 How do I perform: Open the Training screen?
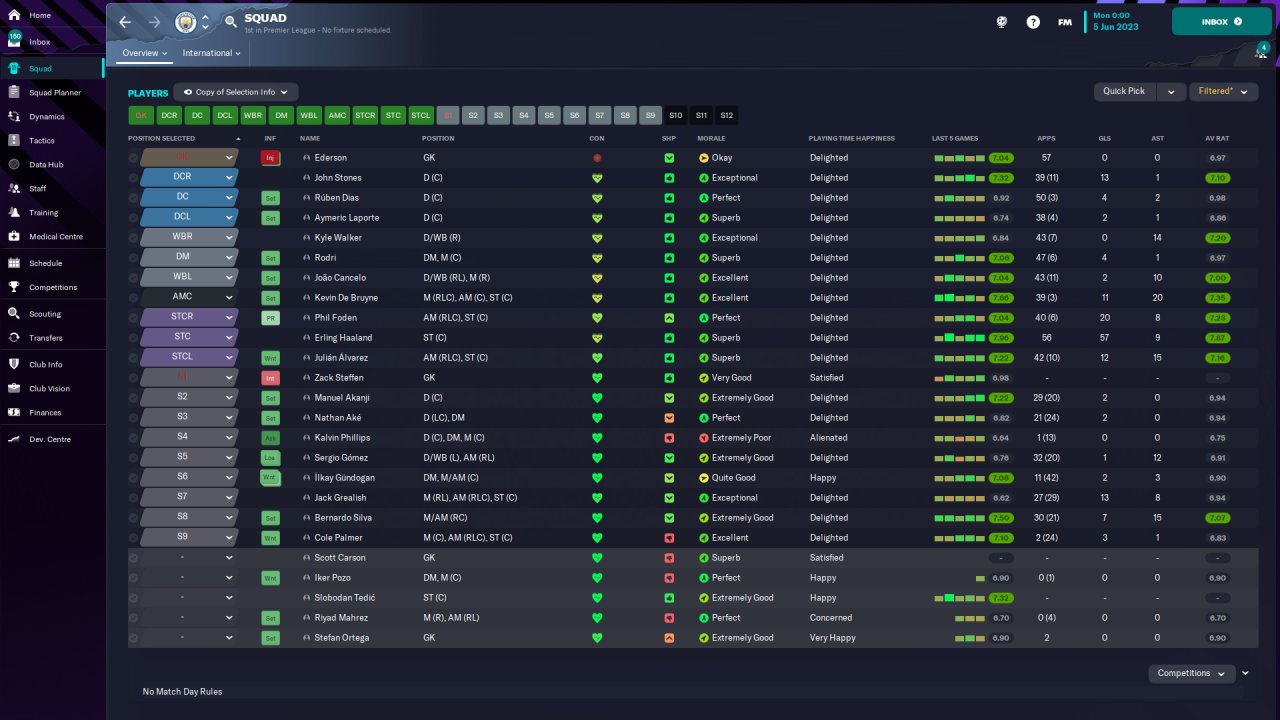point(44,212)
